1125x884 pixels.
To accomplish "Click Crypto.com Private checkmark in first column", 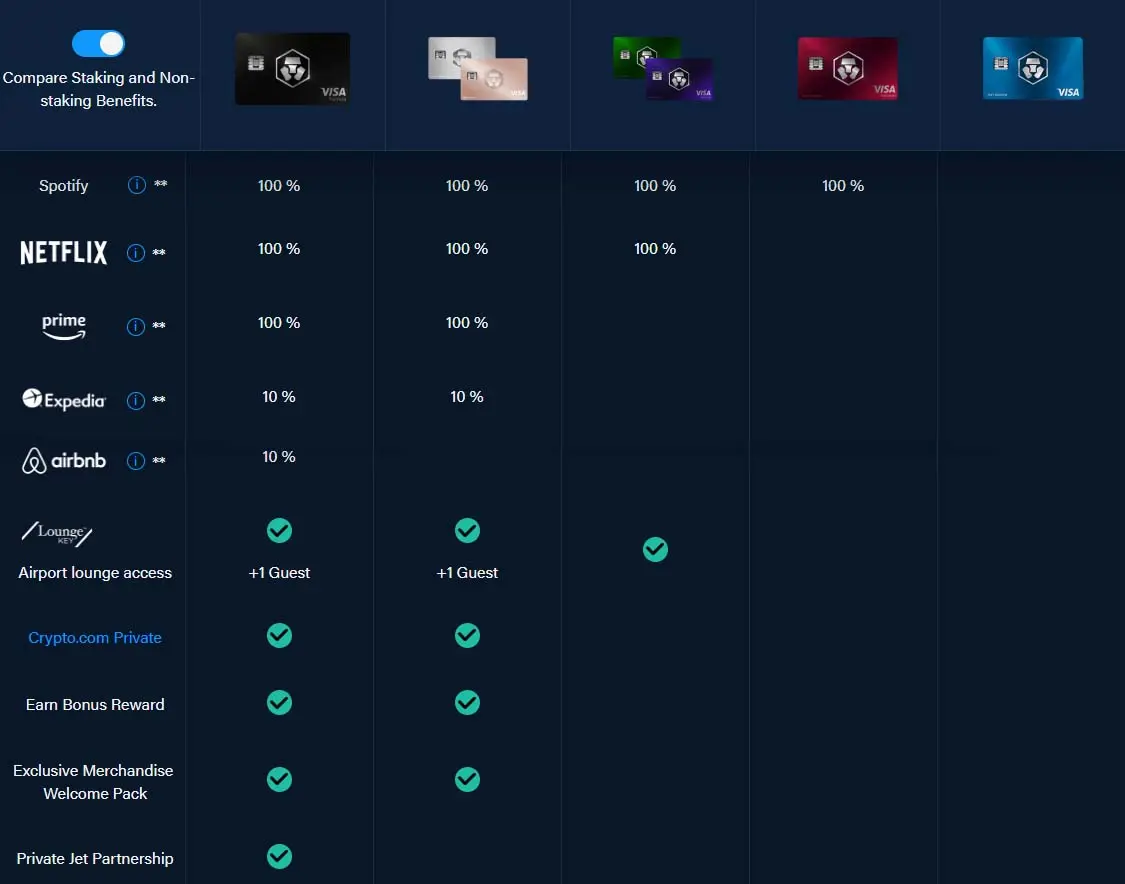I will (279, 635).
